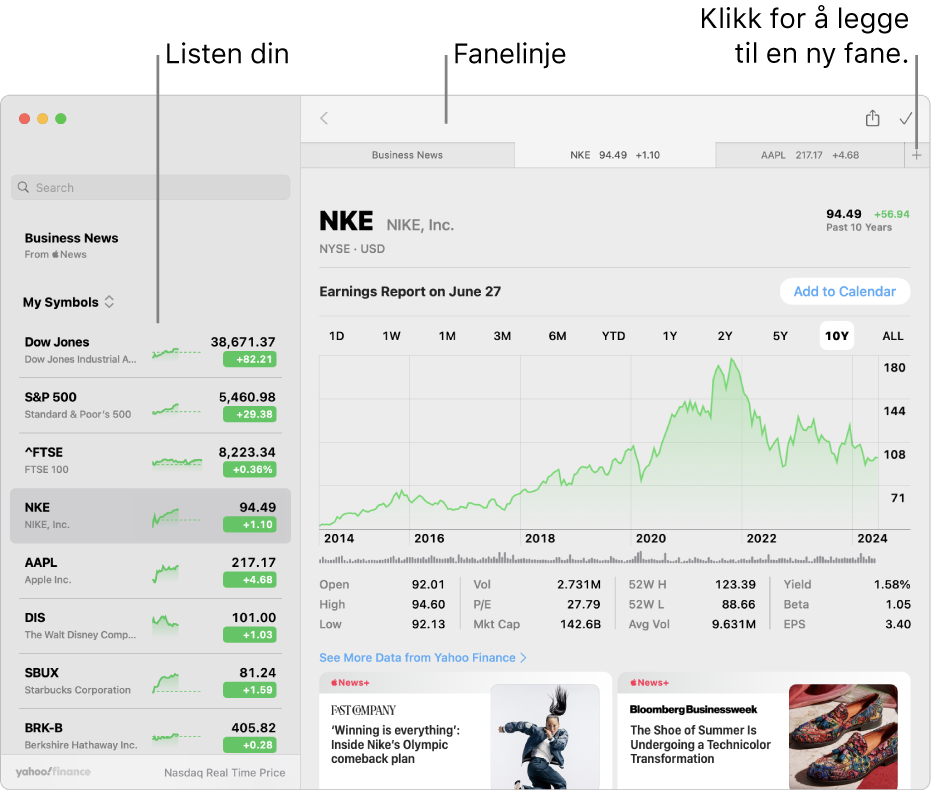Viewport: 934px width, 793px height.
Task: Click the Mkt Cap value 142.6B
Action: tap(580, 624)
